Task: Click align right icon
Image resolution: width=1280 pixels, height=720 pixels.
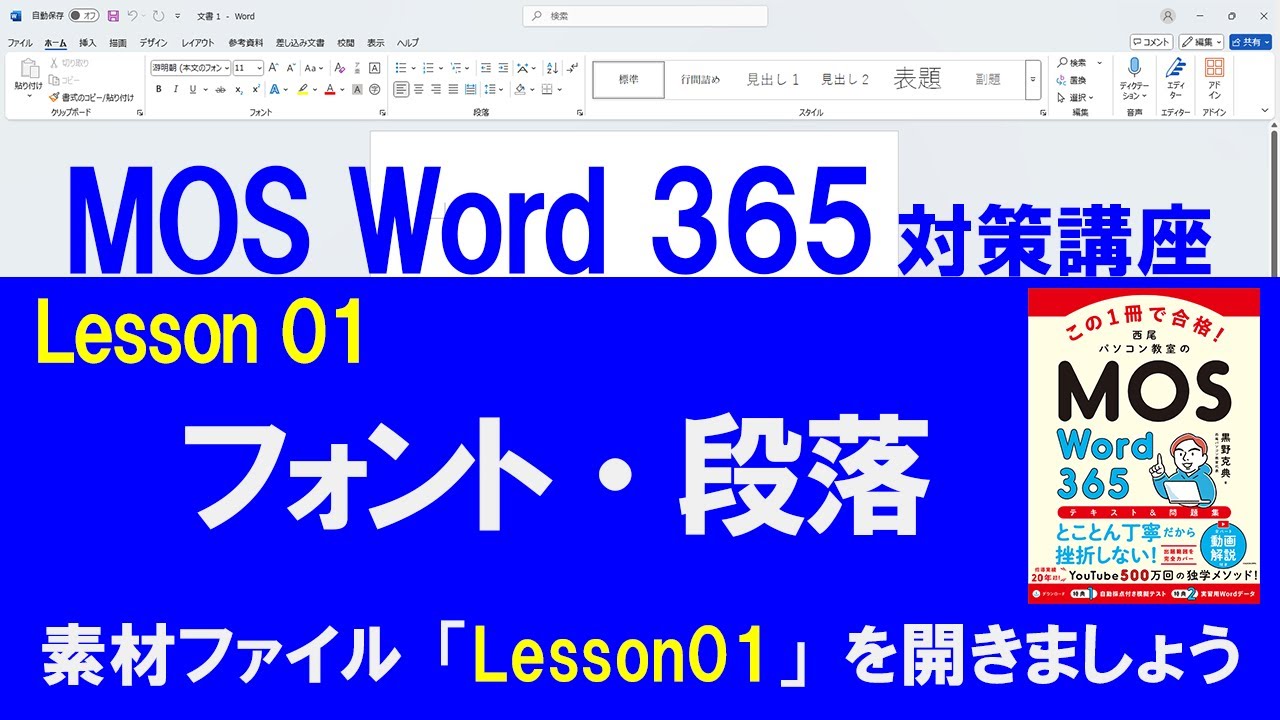Action: [436, 89]
